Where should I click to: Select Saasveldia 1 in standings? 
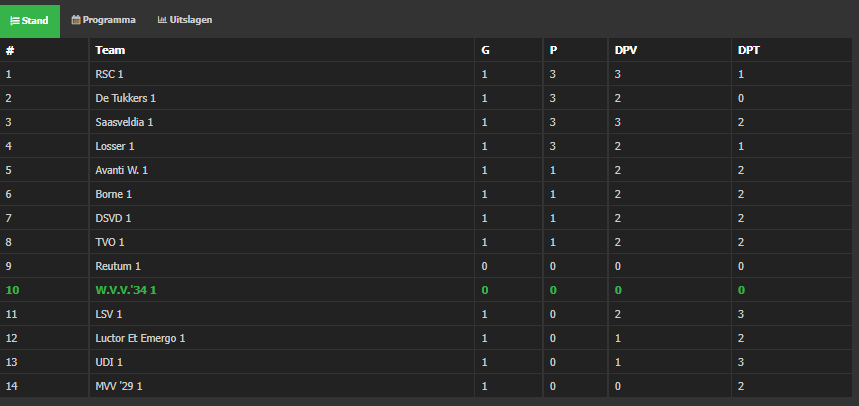(x=124, y=122)
